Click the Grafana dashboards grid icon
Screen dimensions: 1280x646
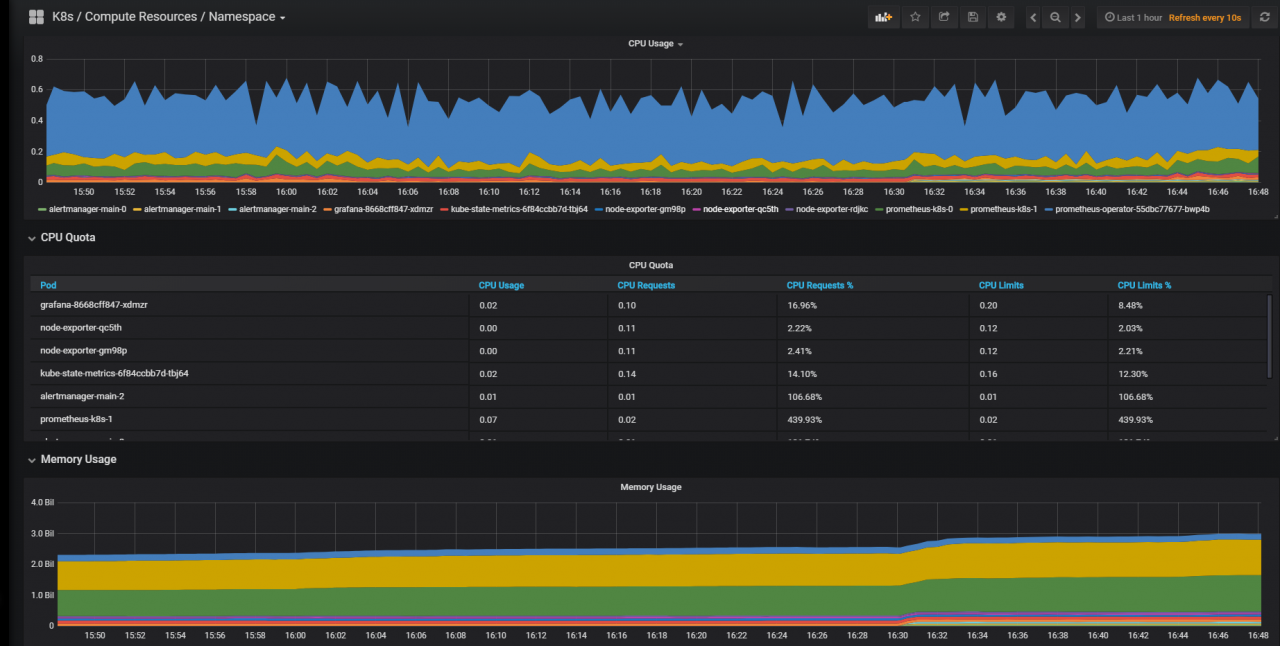[36, 17]
